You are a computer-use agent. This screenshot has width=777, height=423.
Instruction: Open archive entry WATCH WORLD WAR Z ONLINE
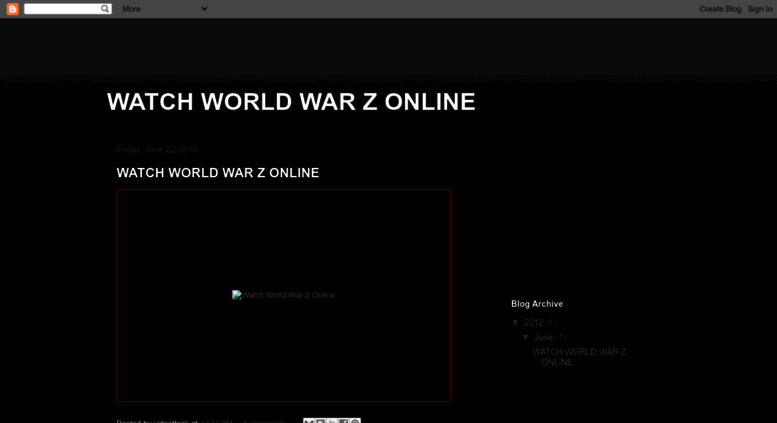(579, 357)
